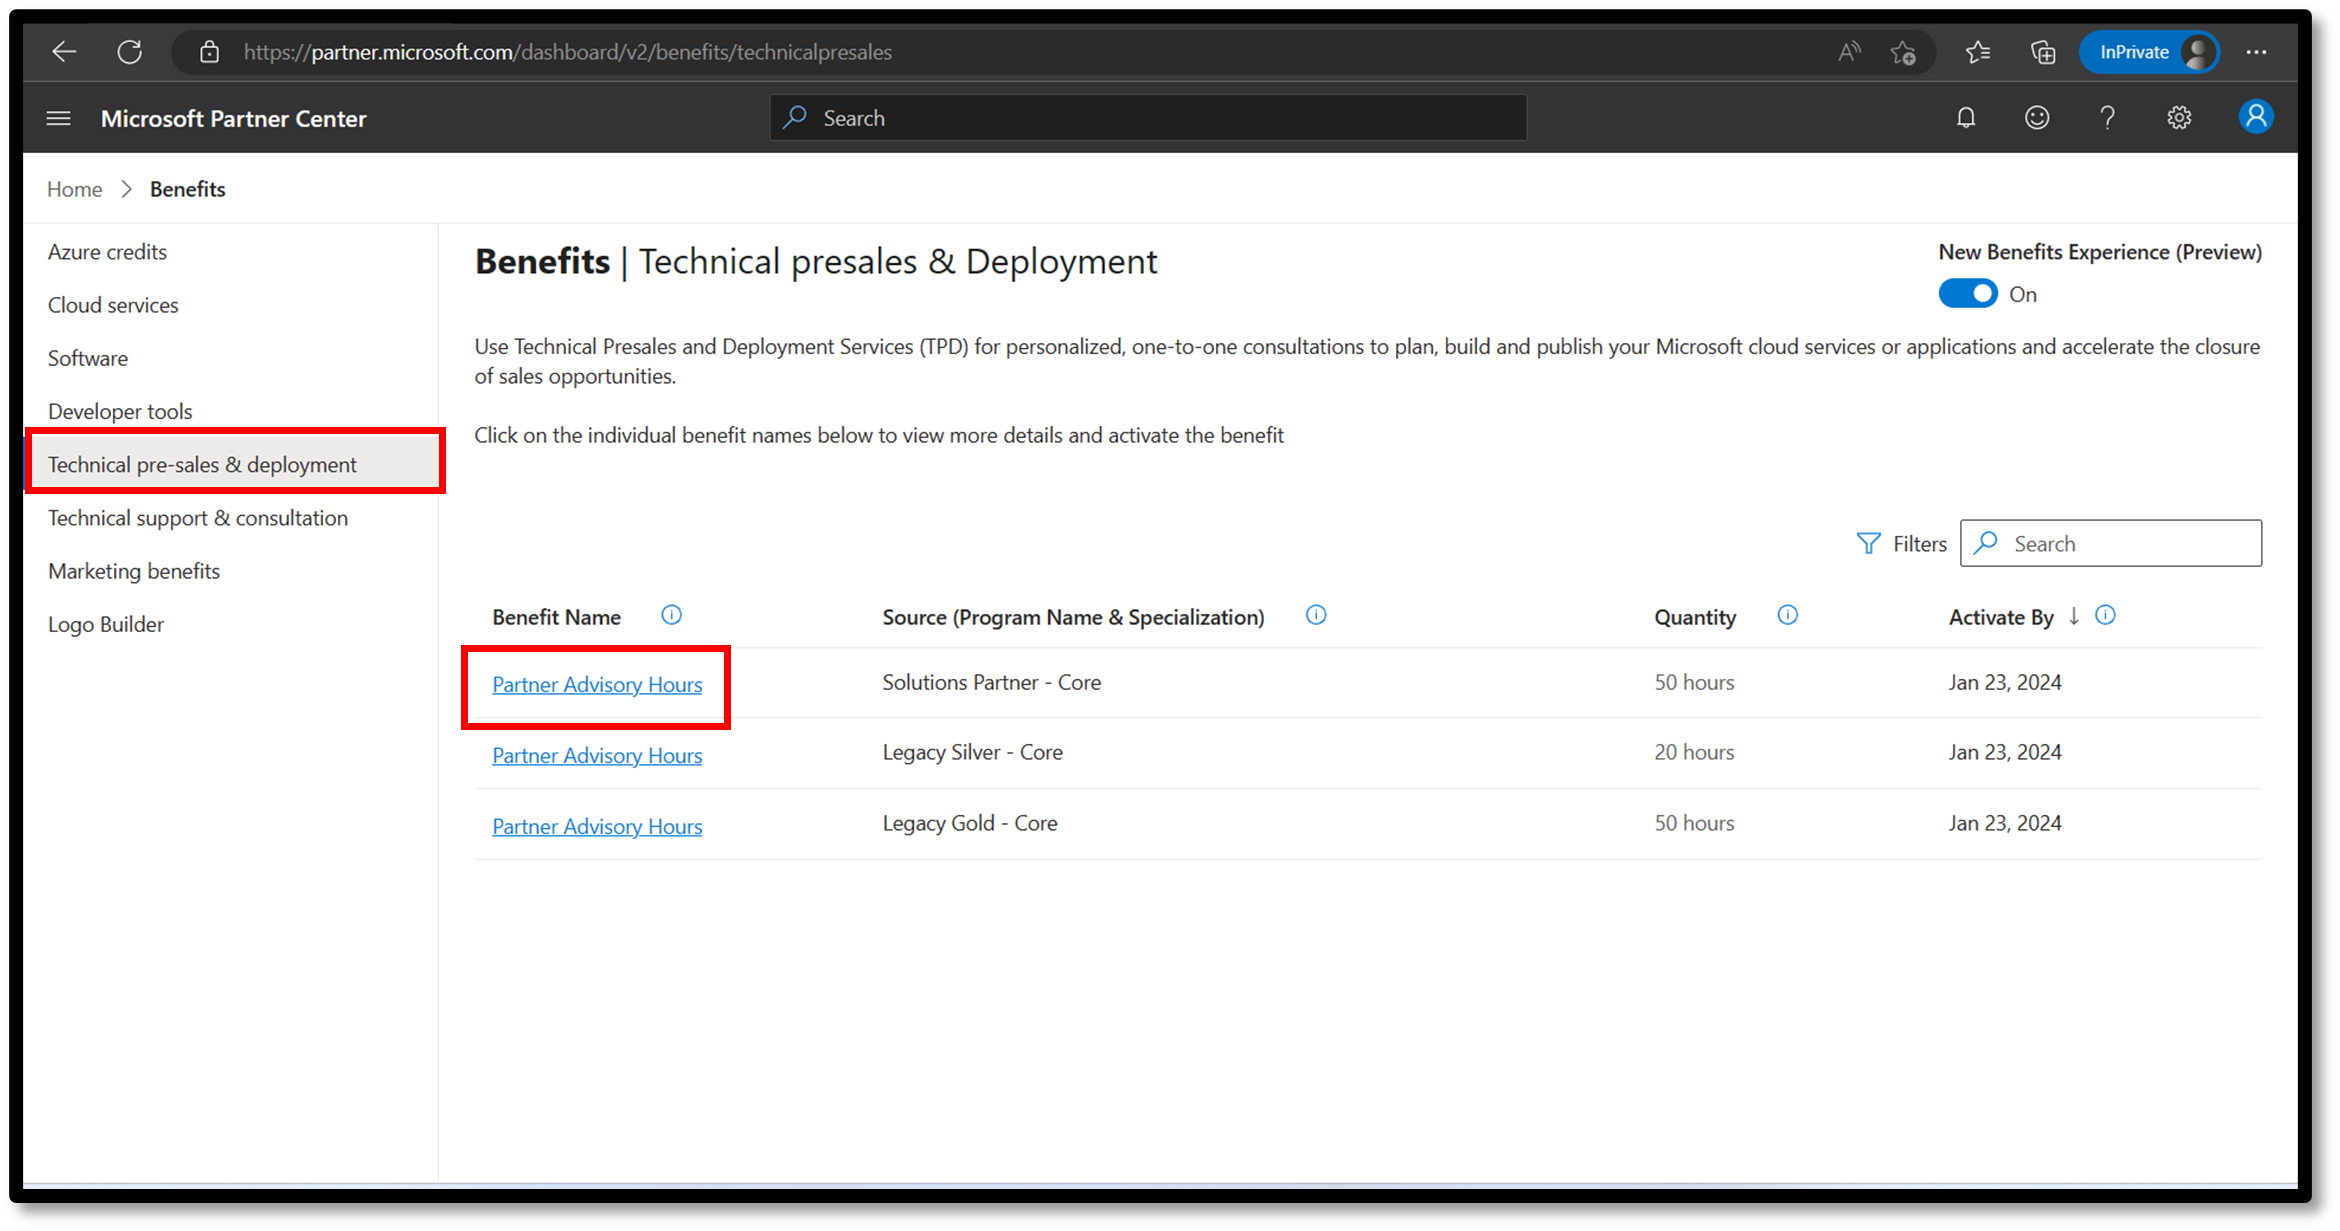
Task: Open Logo Builder from sidebar navigation
Action: (x=105, y=622)
